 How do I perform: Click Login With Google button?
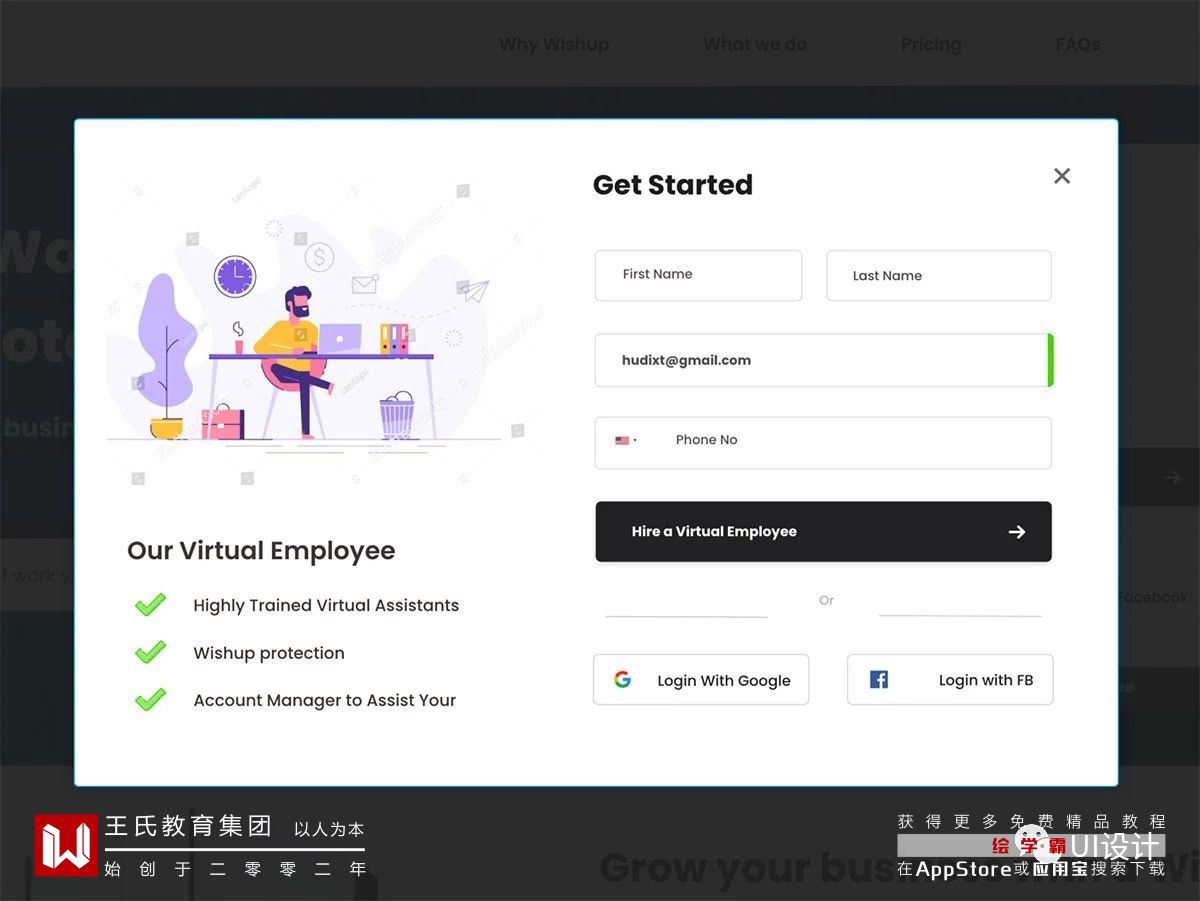(x=701, y=680)
